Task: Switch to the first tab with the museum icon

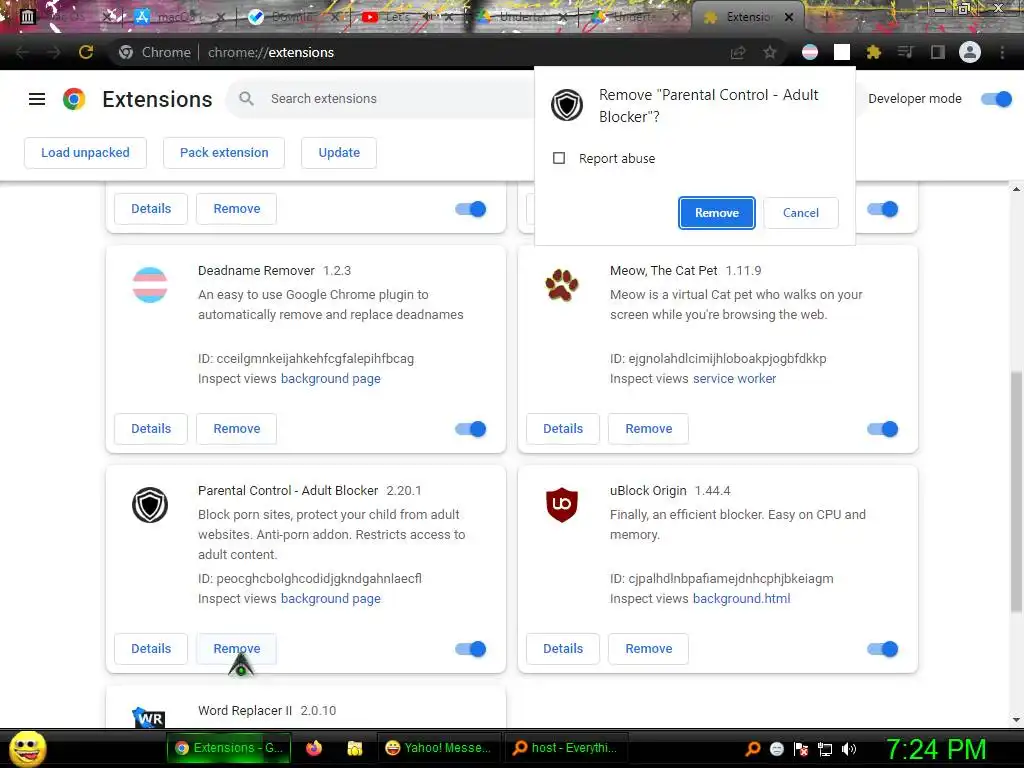Action: 64,17
